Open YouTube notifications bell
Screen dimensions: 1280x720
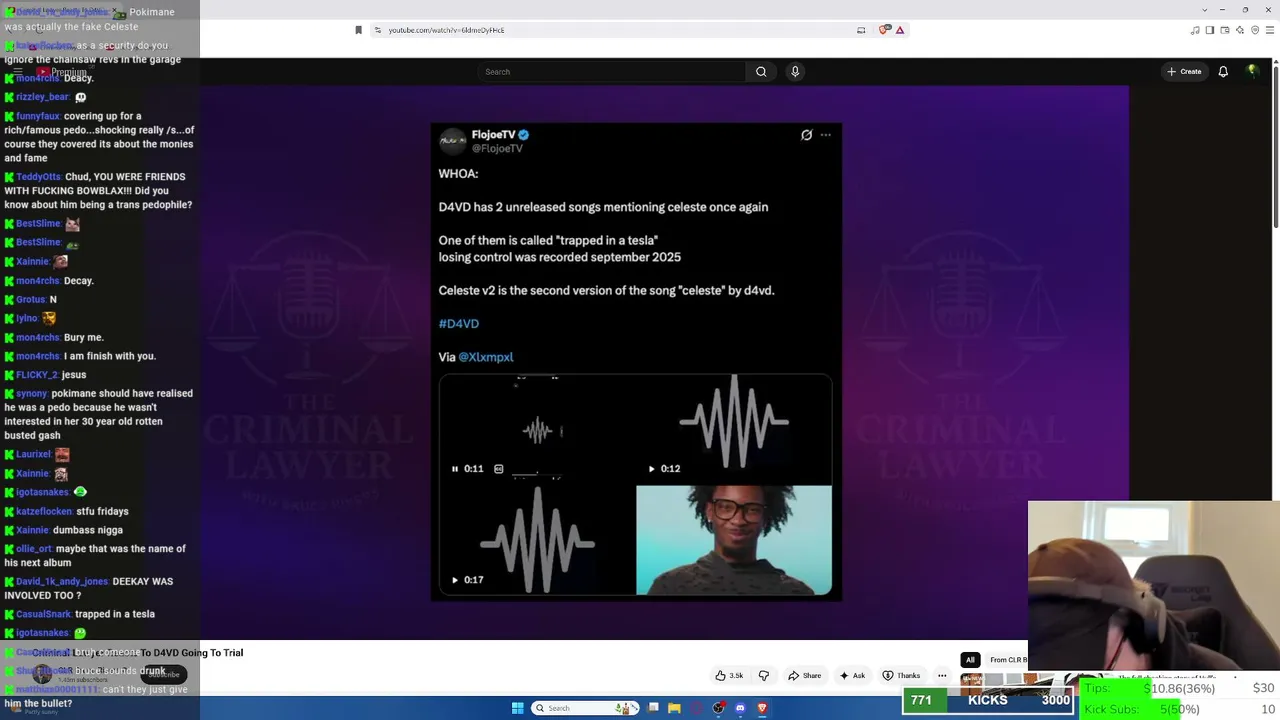click(1223, 72)
